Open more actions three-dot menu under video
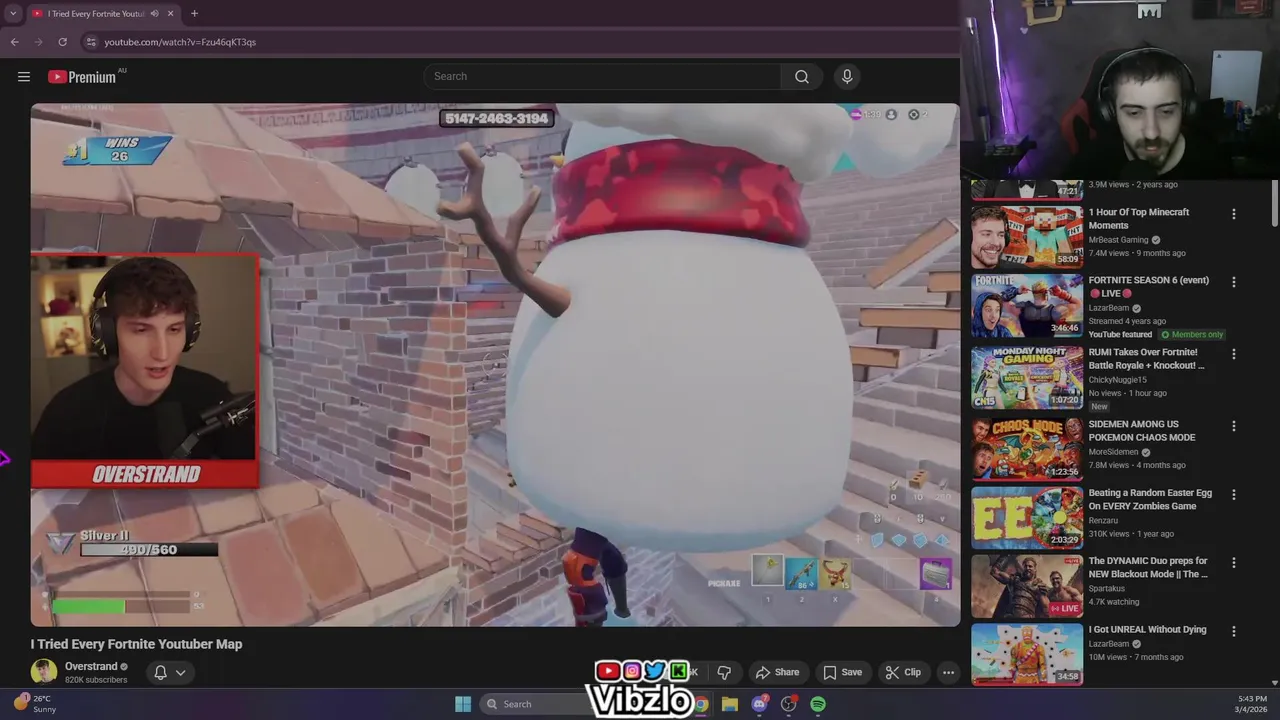 pos(948,672)
